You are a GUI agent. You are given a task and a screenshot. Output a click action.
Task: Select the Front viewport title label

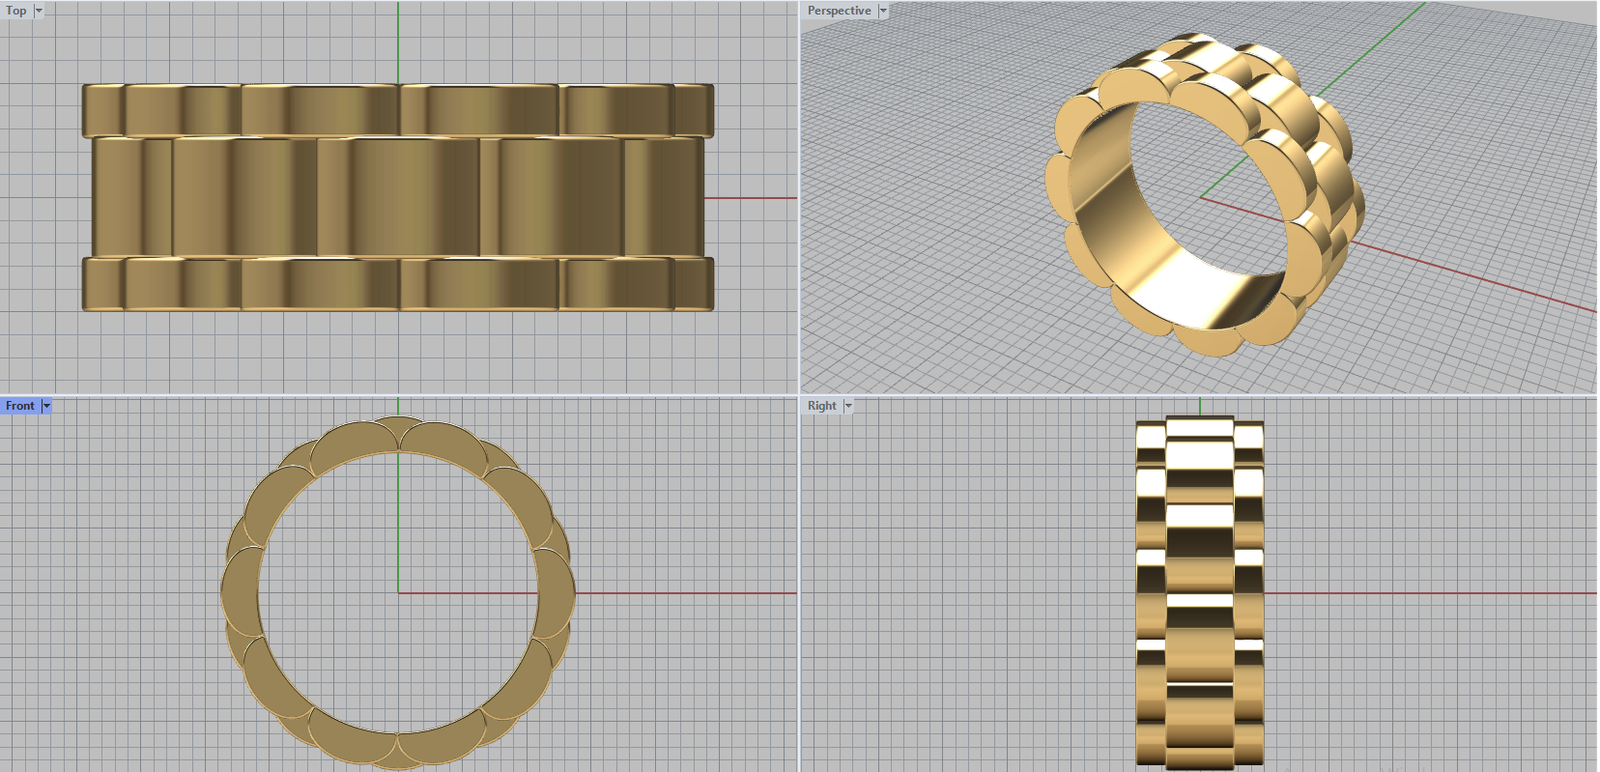(x=20, y=406)
